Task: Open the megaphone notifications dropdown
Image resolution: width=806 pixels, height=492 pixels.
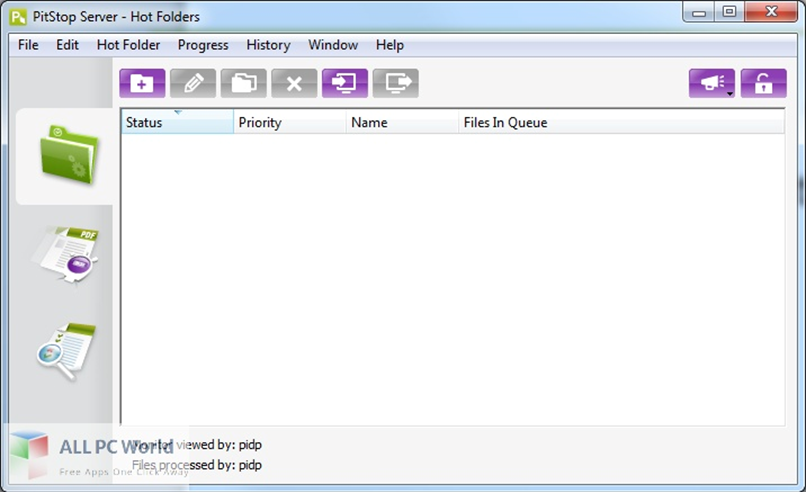Action: coord(712,84)
